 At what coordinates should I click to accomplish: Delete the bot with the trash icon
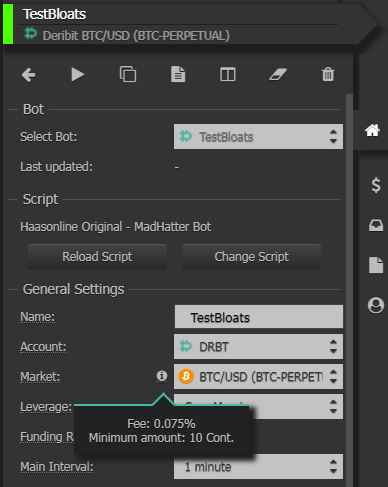coord(328,74)
